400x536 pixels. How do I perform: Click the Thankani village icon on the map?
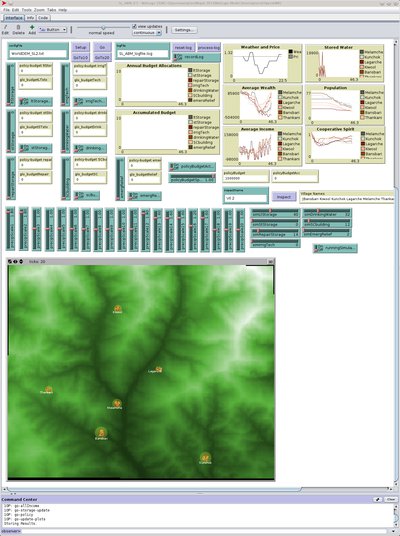(x=49, y=389)
